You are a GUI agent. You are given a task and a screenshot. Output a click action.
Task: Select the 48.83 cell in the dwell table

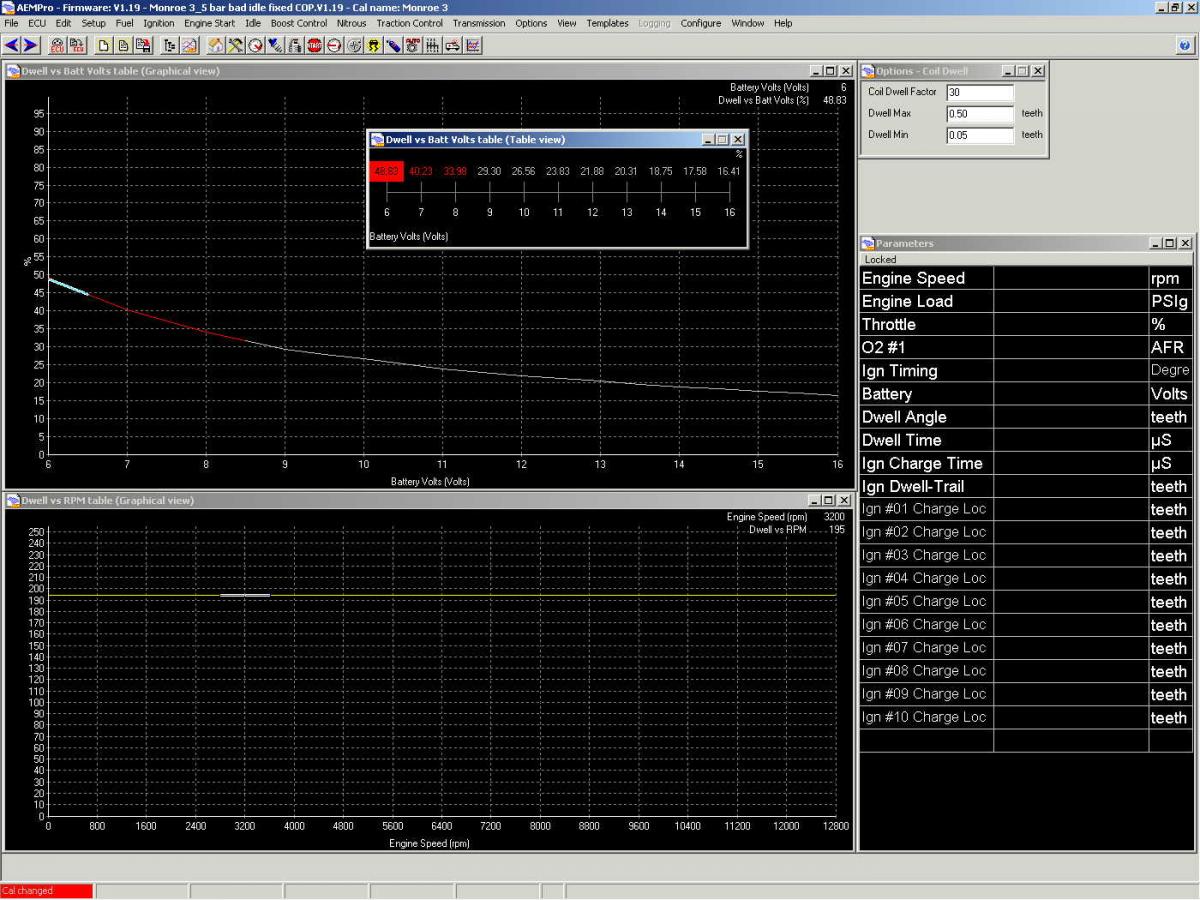(x=386, y=171)
